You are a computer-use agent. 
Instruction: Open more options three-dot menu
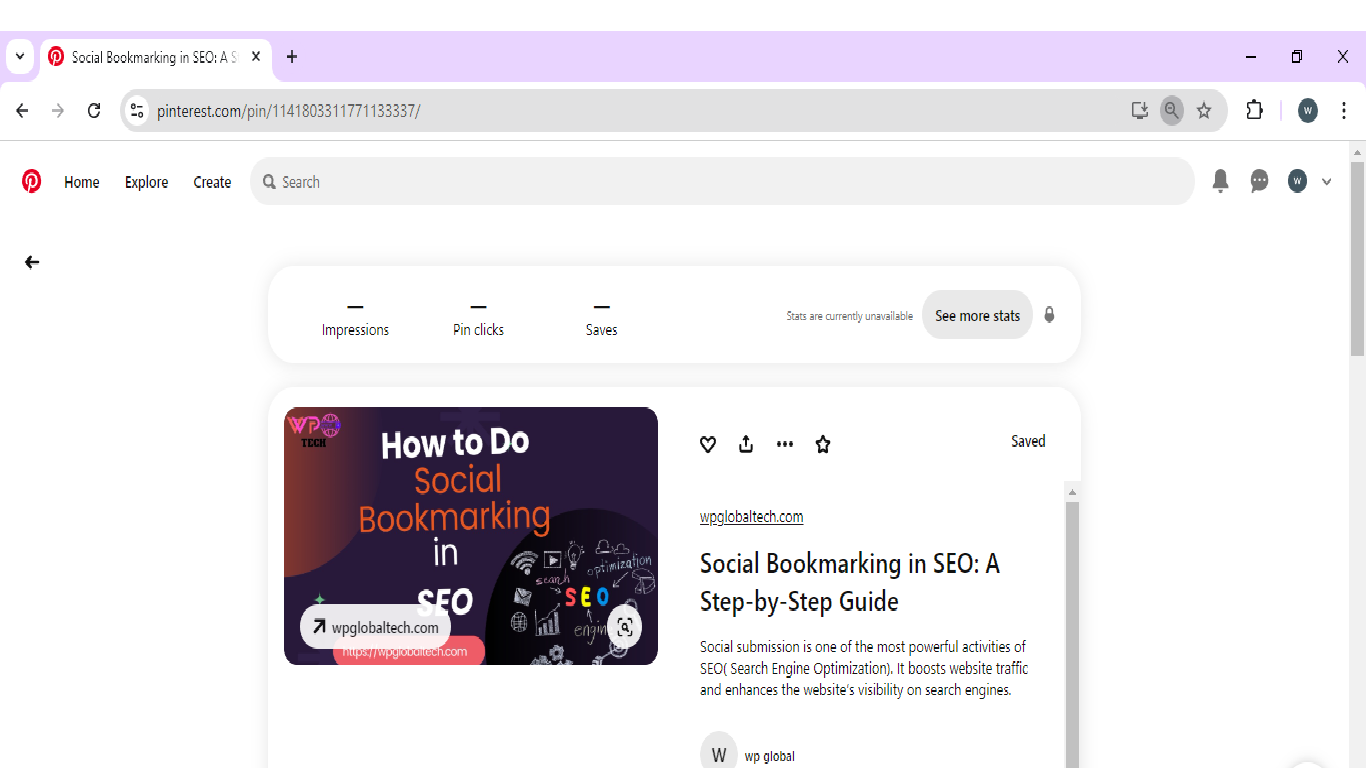(x=785, y=444)
